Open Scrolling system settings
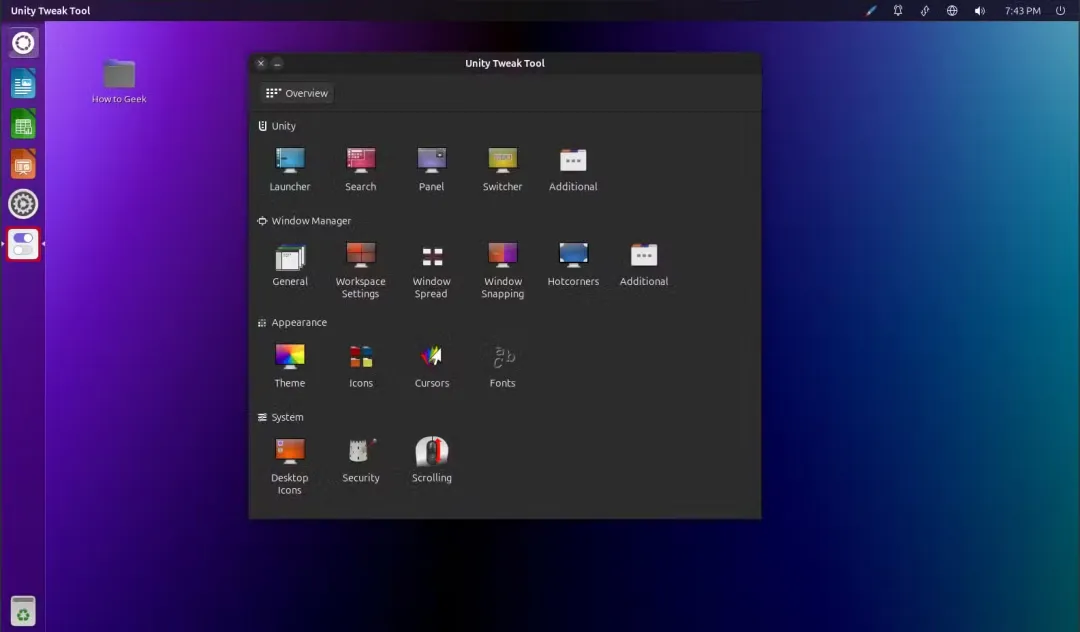 coord(432,461)
